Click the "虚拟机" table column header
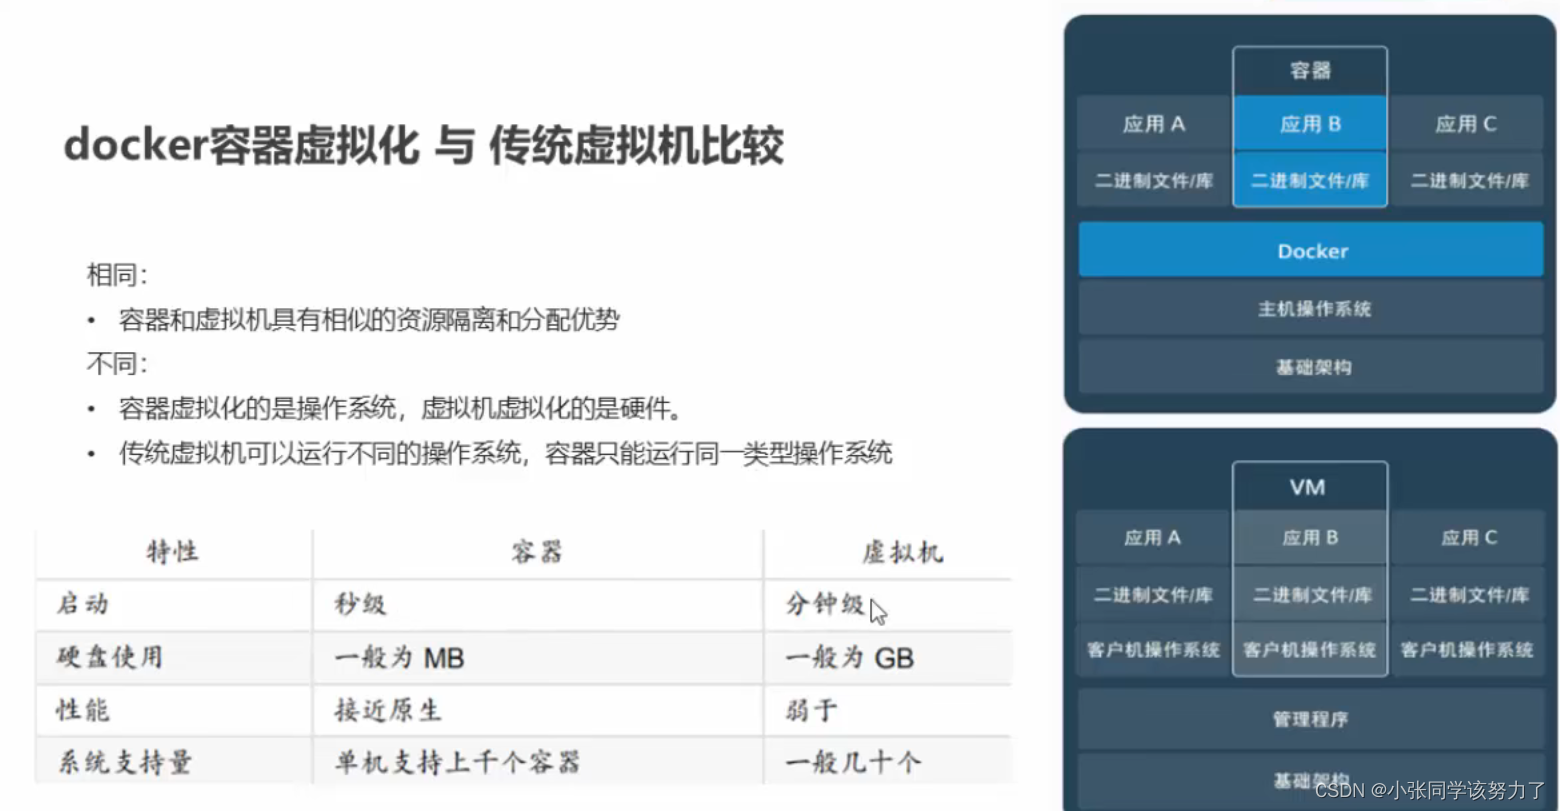This screenshot has width=1560, height=811. tap(890, 552)
